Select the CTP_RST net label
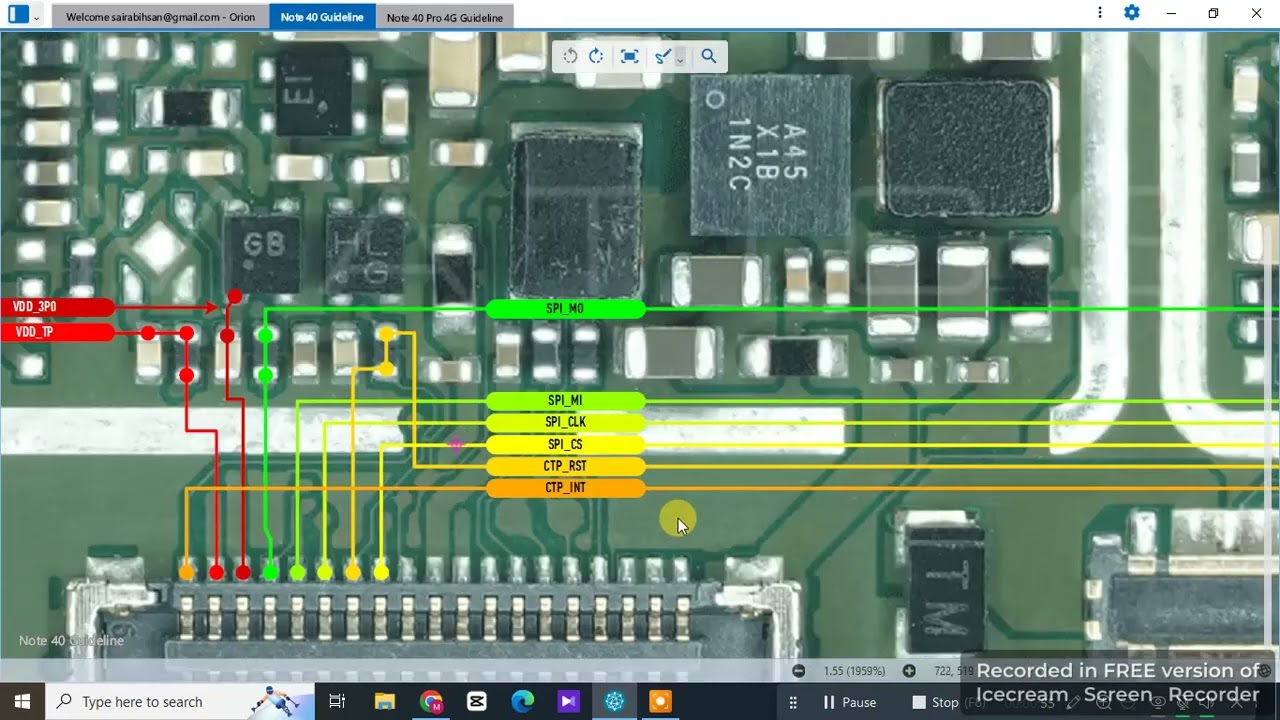The height and width of the screenshot is (720, 1280). [x=565, y=466]
